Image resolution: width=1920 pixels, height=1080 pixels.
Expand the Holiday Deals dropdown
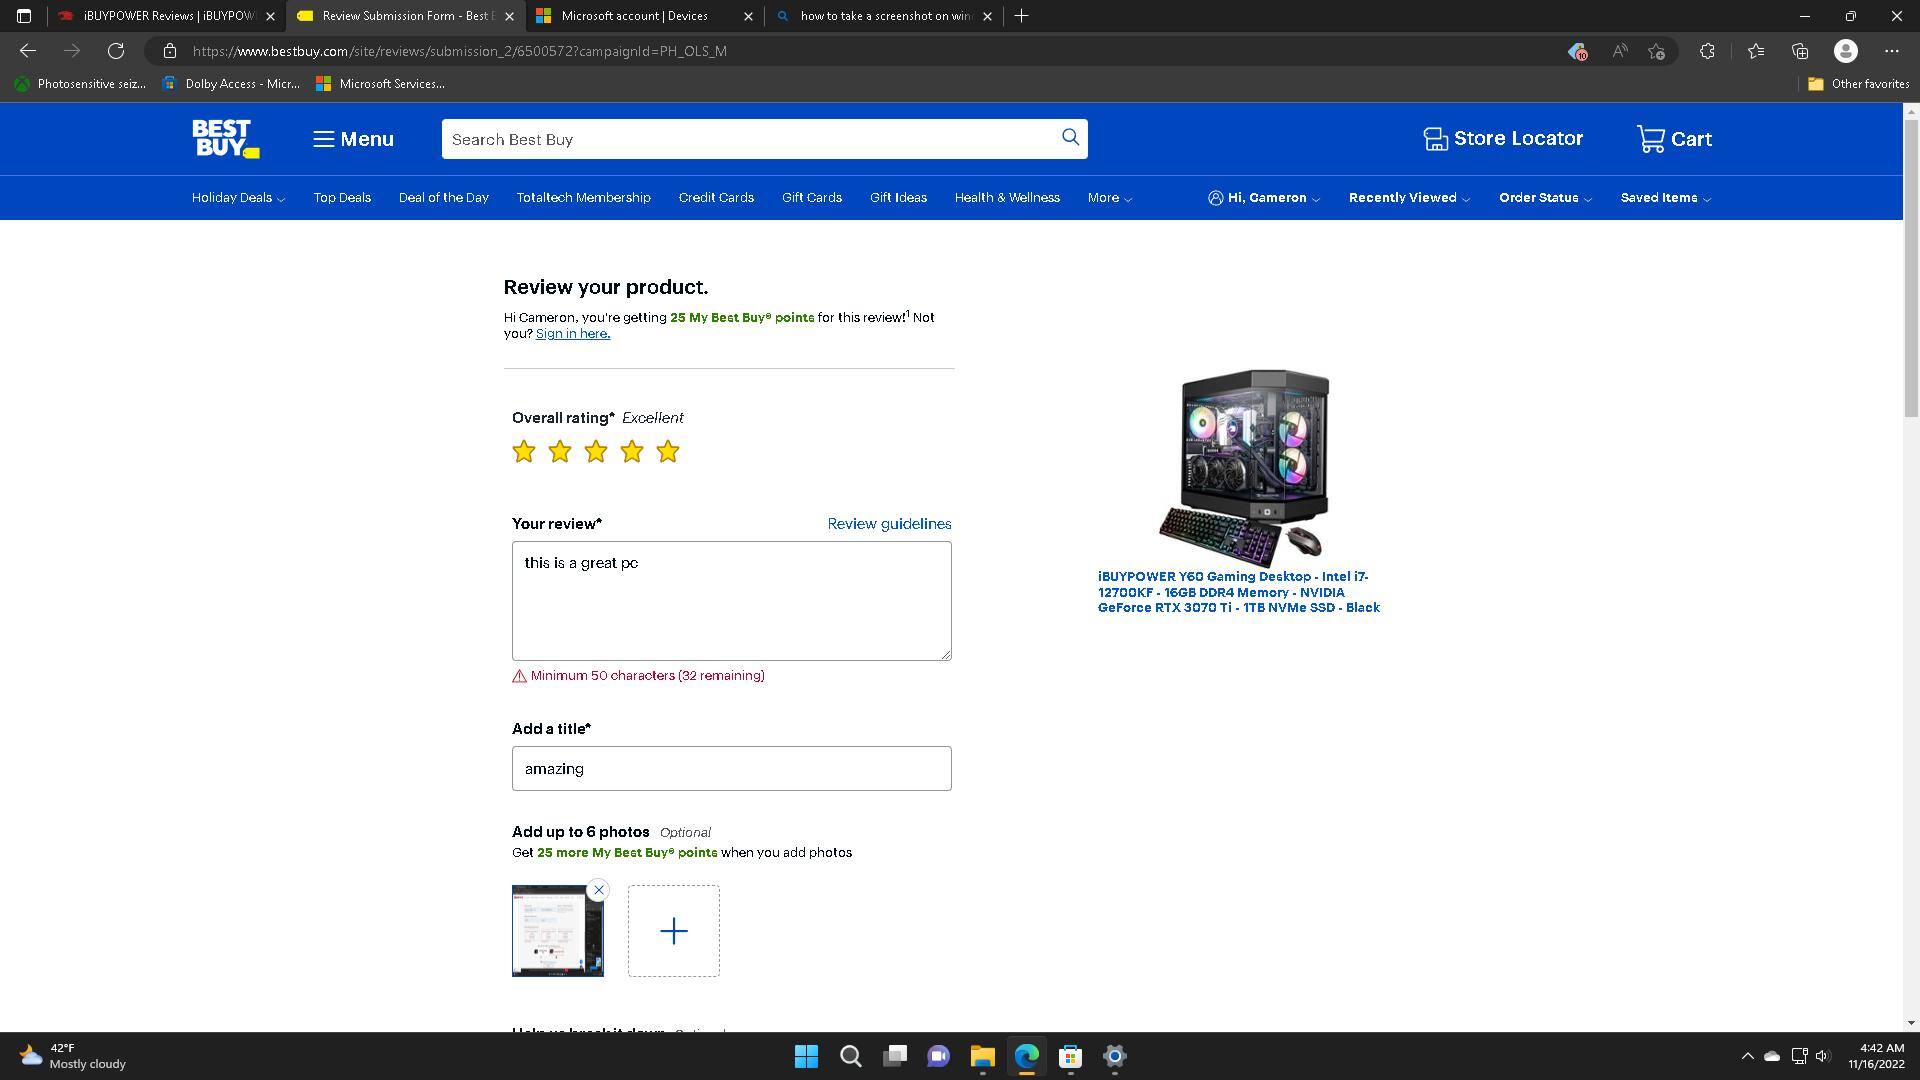tap(237, 197)
